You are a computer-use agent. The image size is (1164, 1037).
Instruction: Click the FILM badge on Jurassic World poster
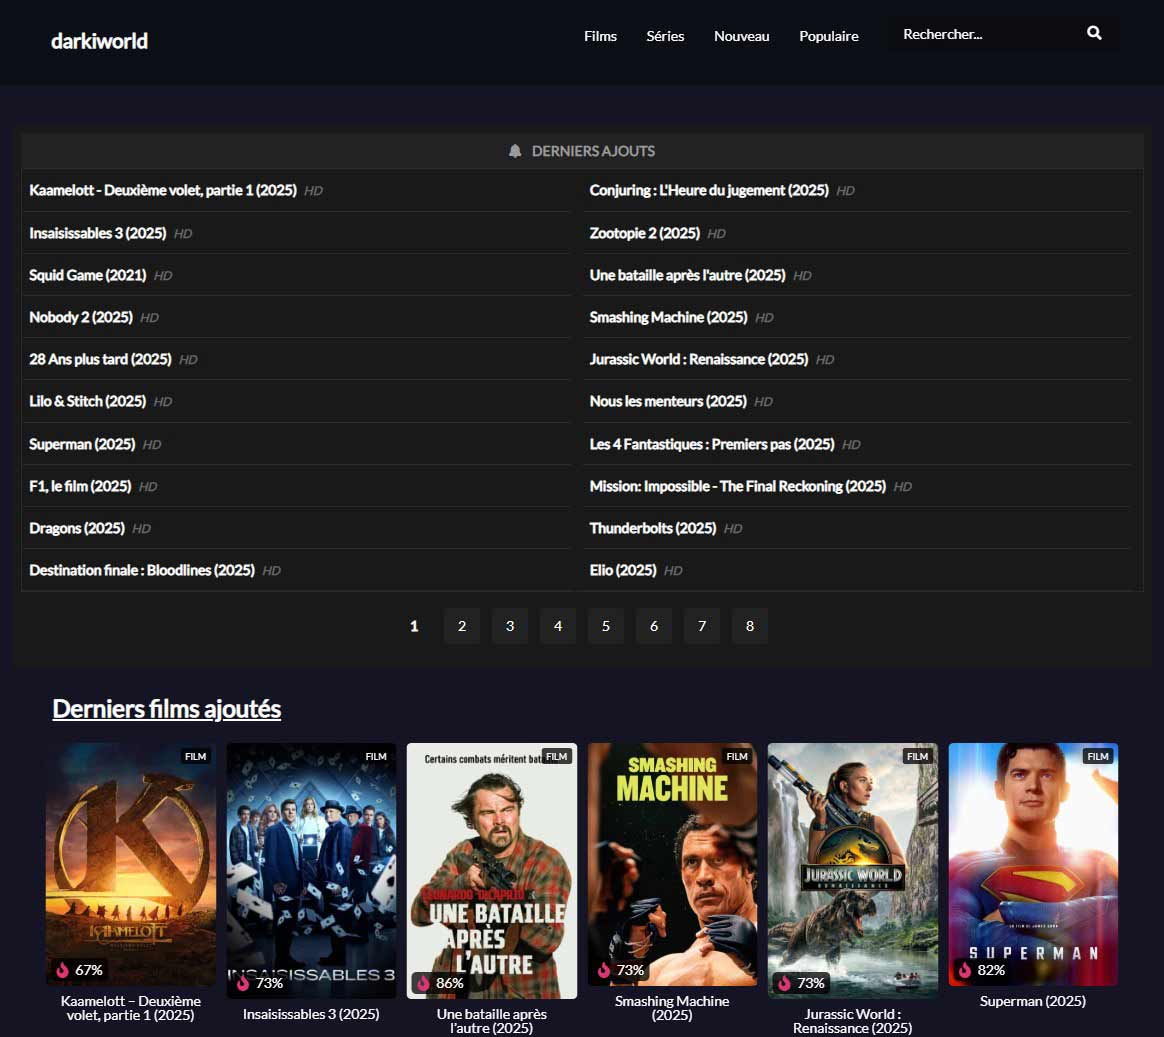tap(917, 756)
